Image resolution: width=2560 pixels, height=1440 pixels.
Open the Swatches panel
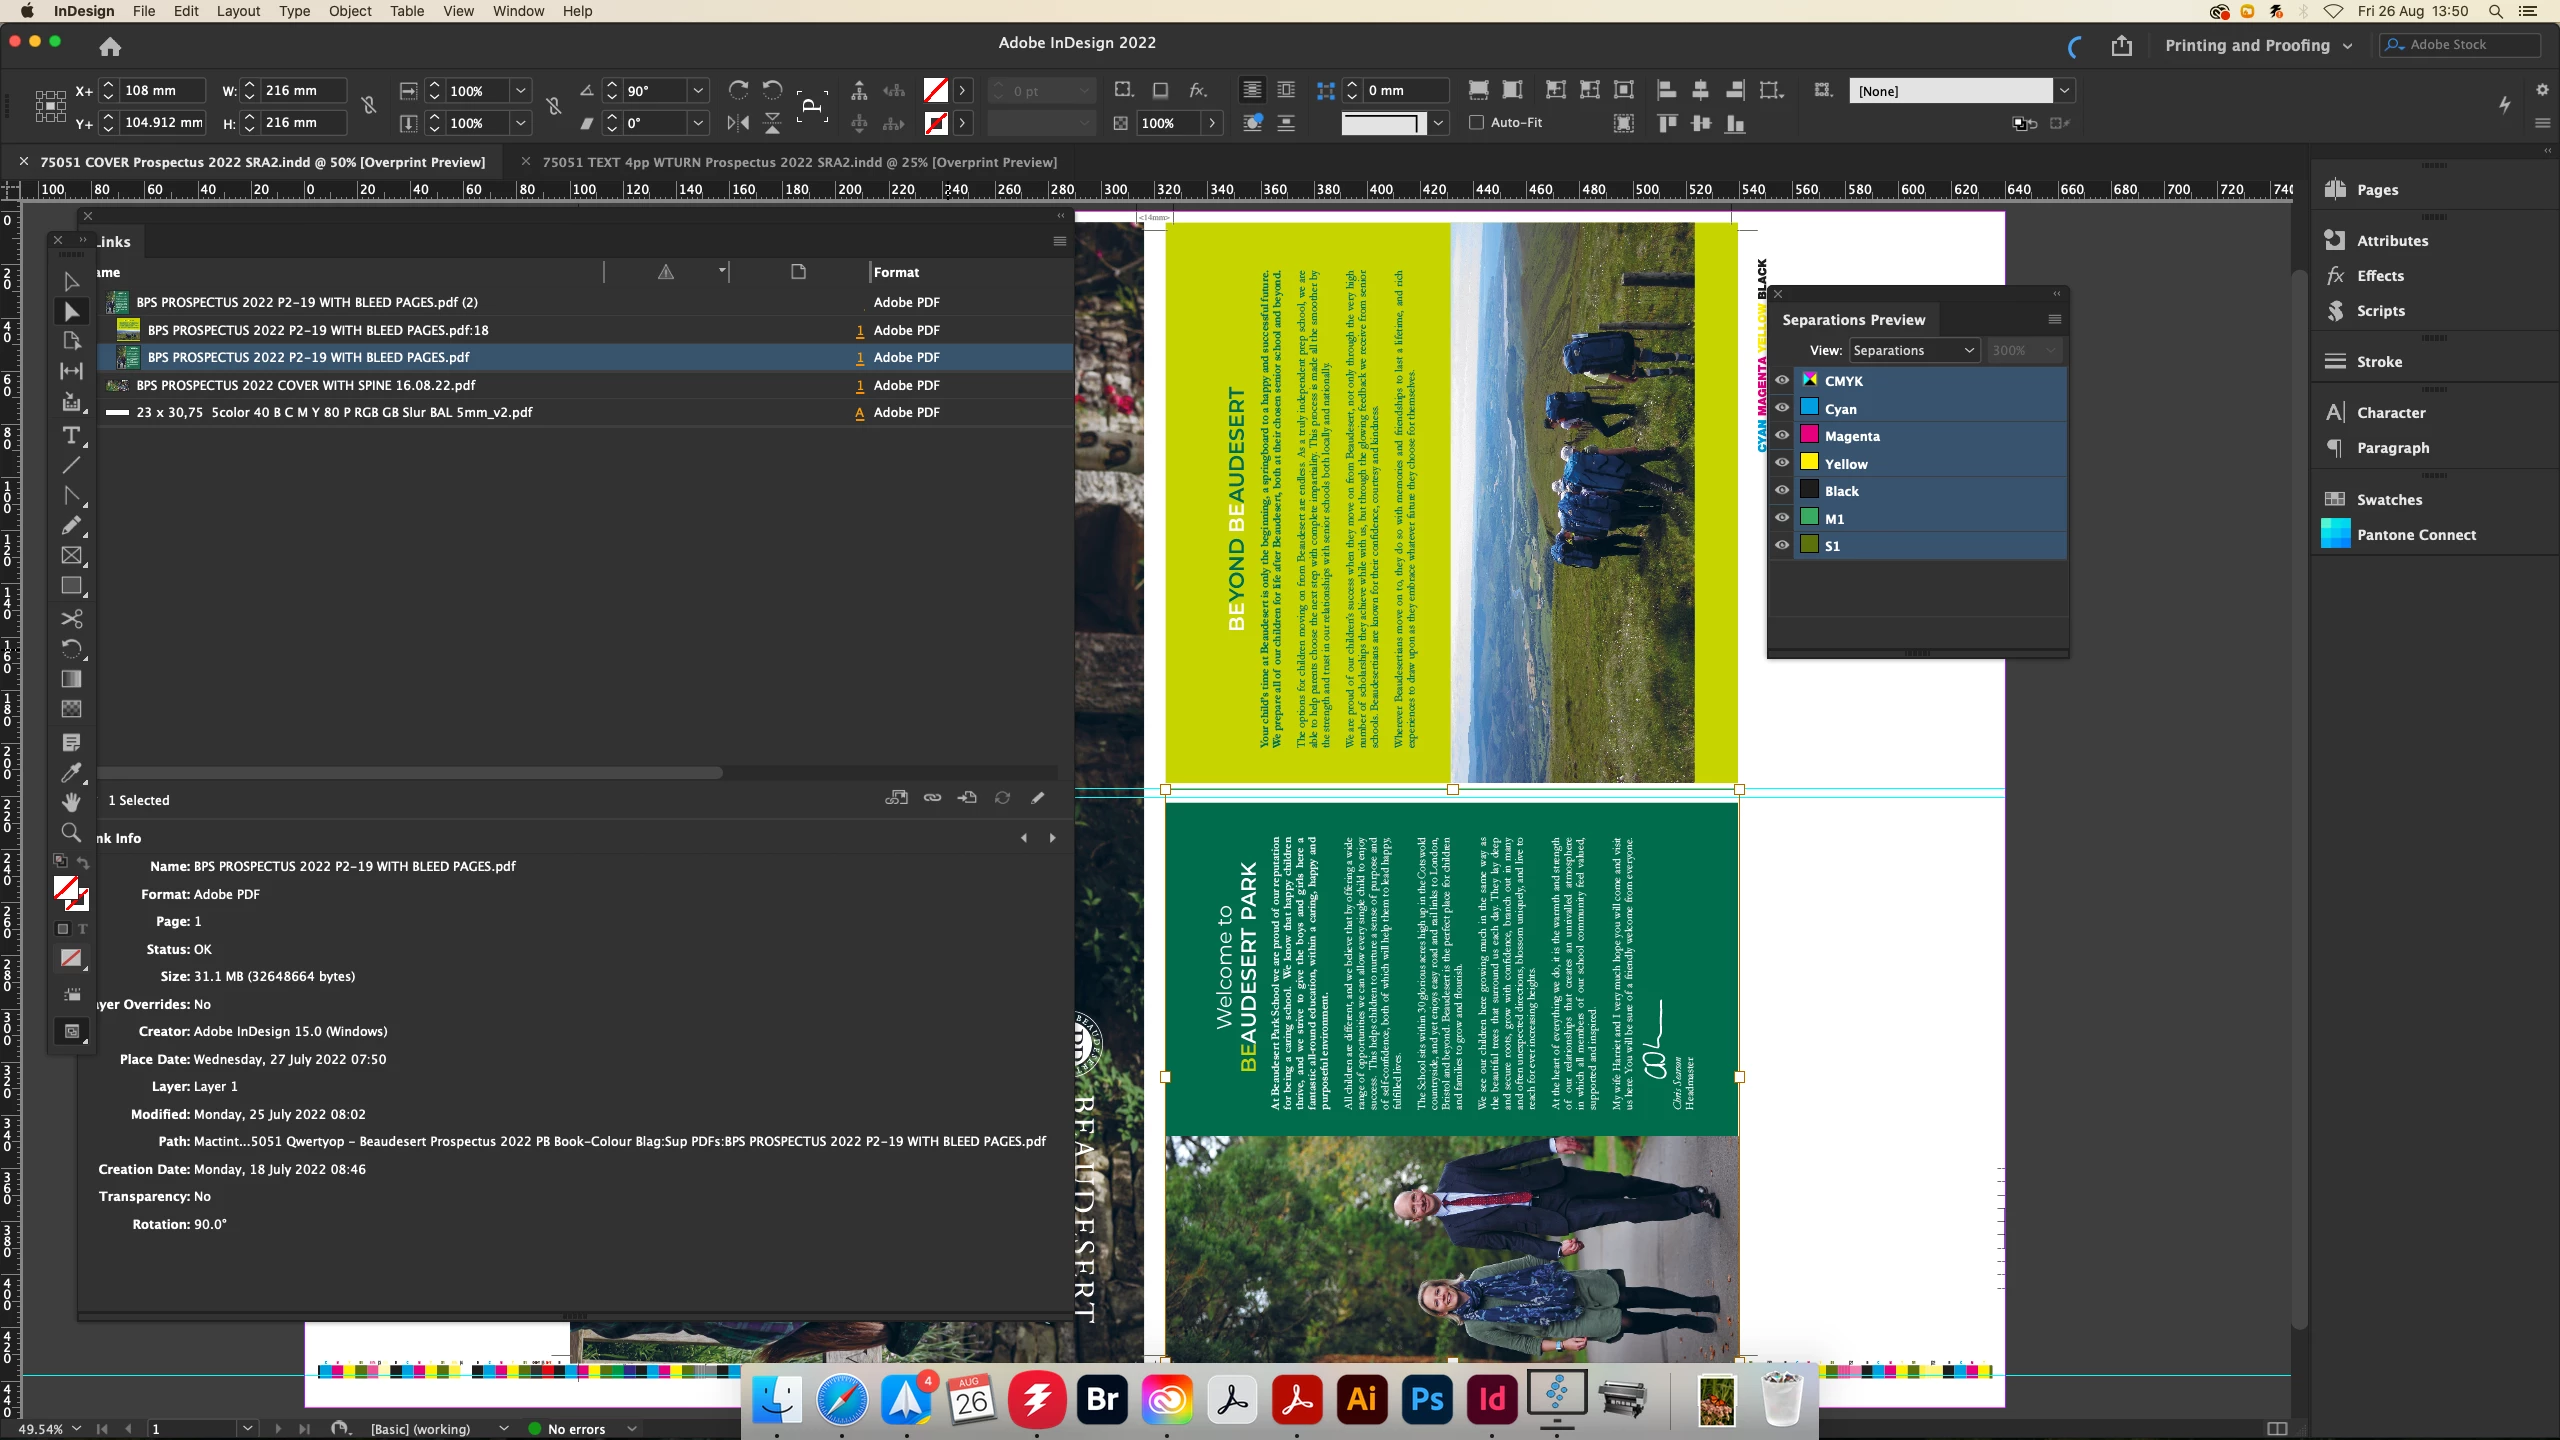click(x=2389, y=500)
